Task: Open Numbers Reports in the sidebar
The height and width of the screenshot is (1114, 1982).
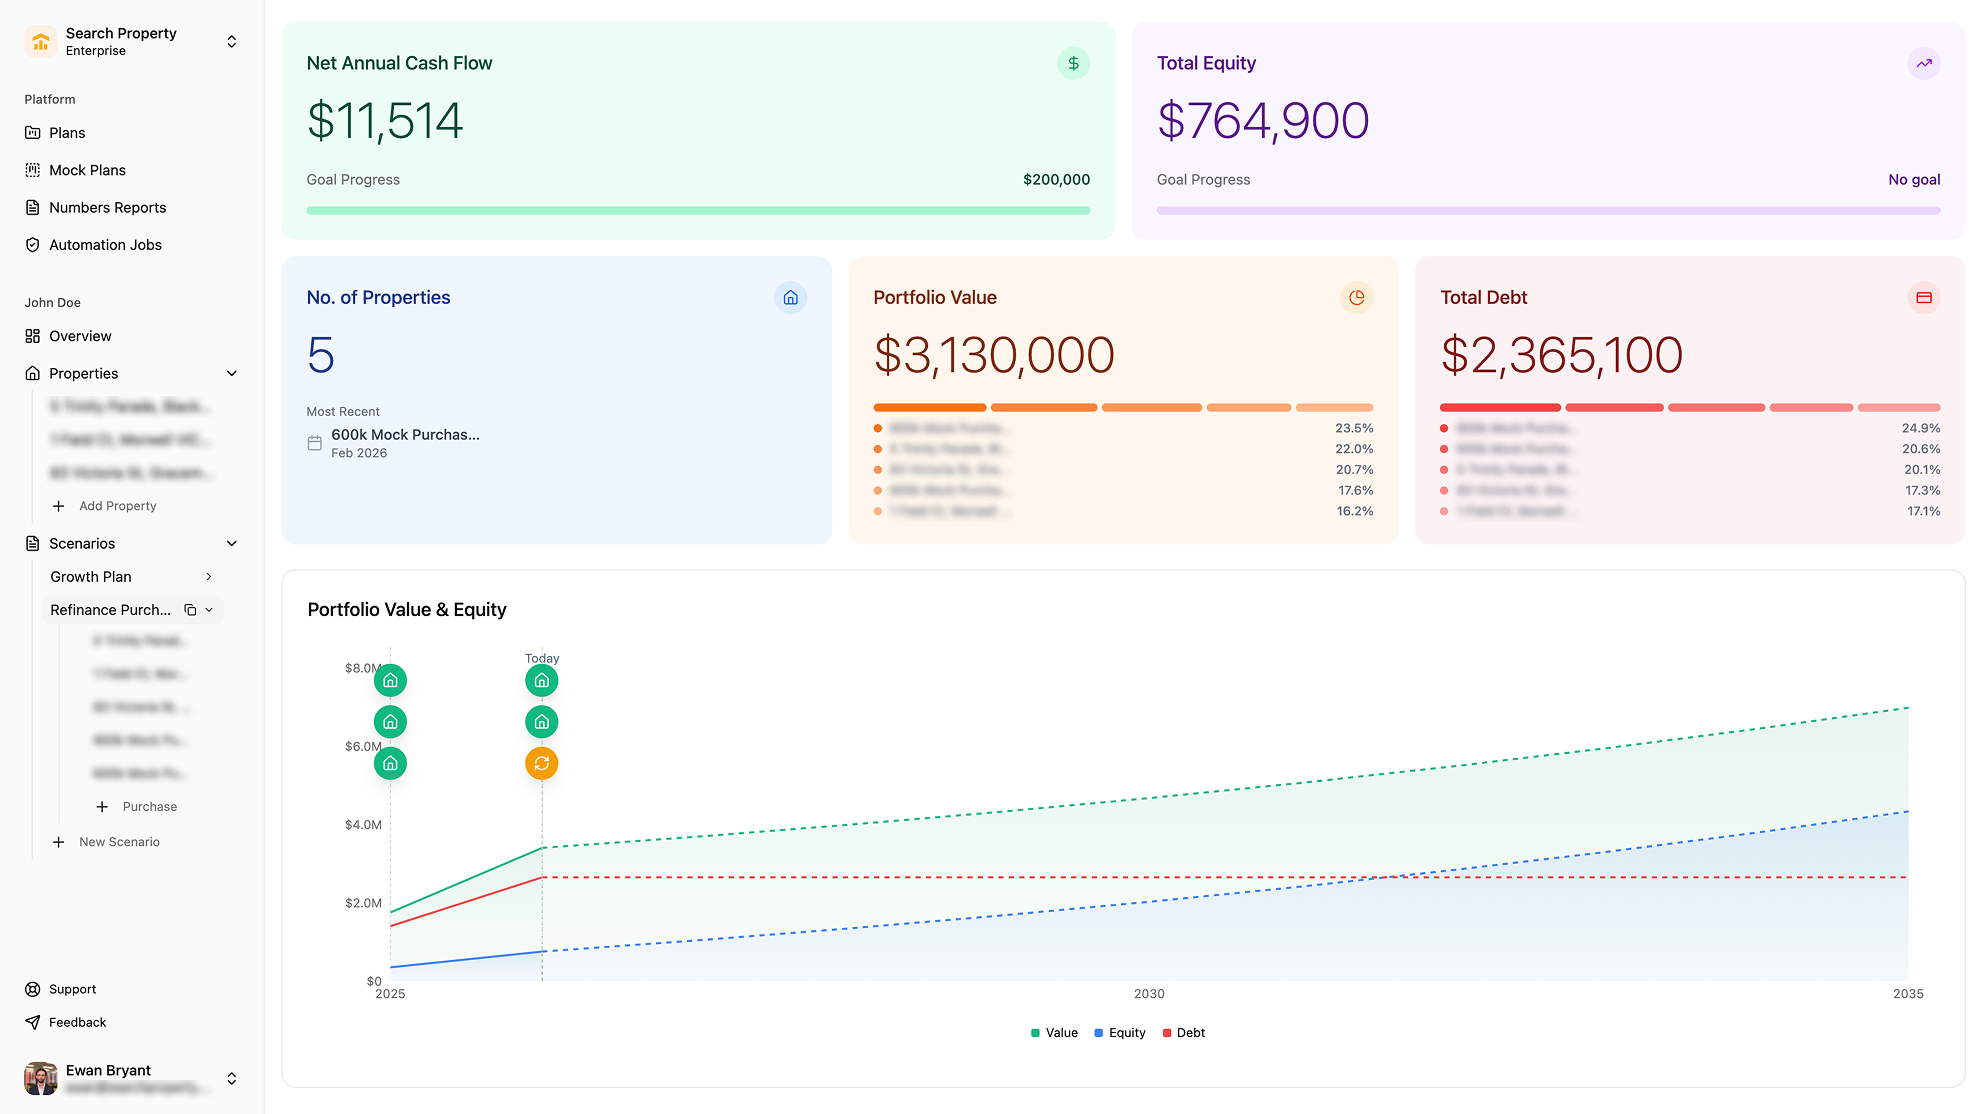Action: pyautogui.click(x=107, y=207)
